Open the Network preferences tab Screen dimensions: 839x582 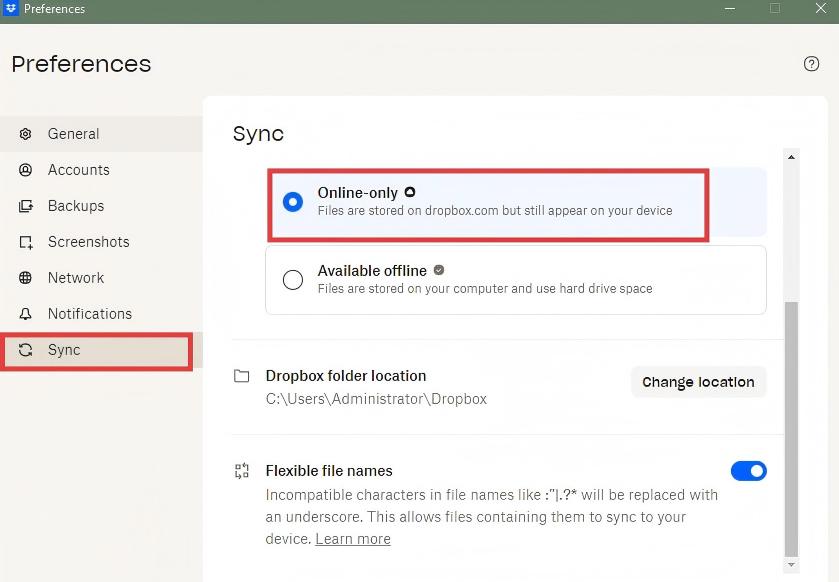[75, 277]
